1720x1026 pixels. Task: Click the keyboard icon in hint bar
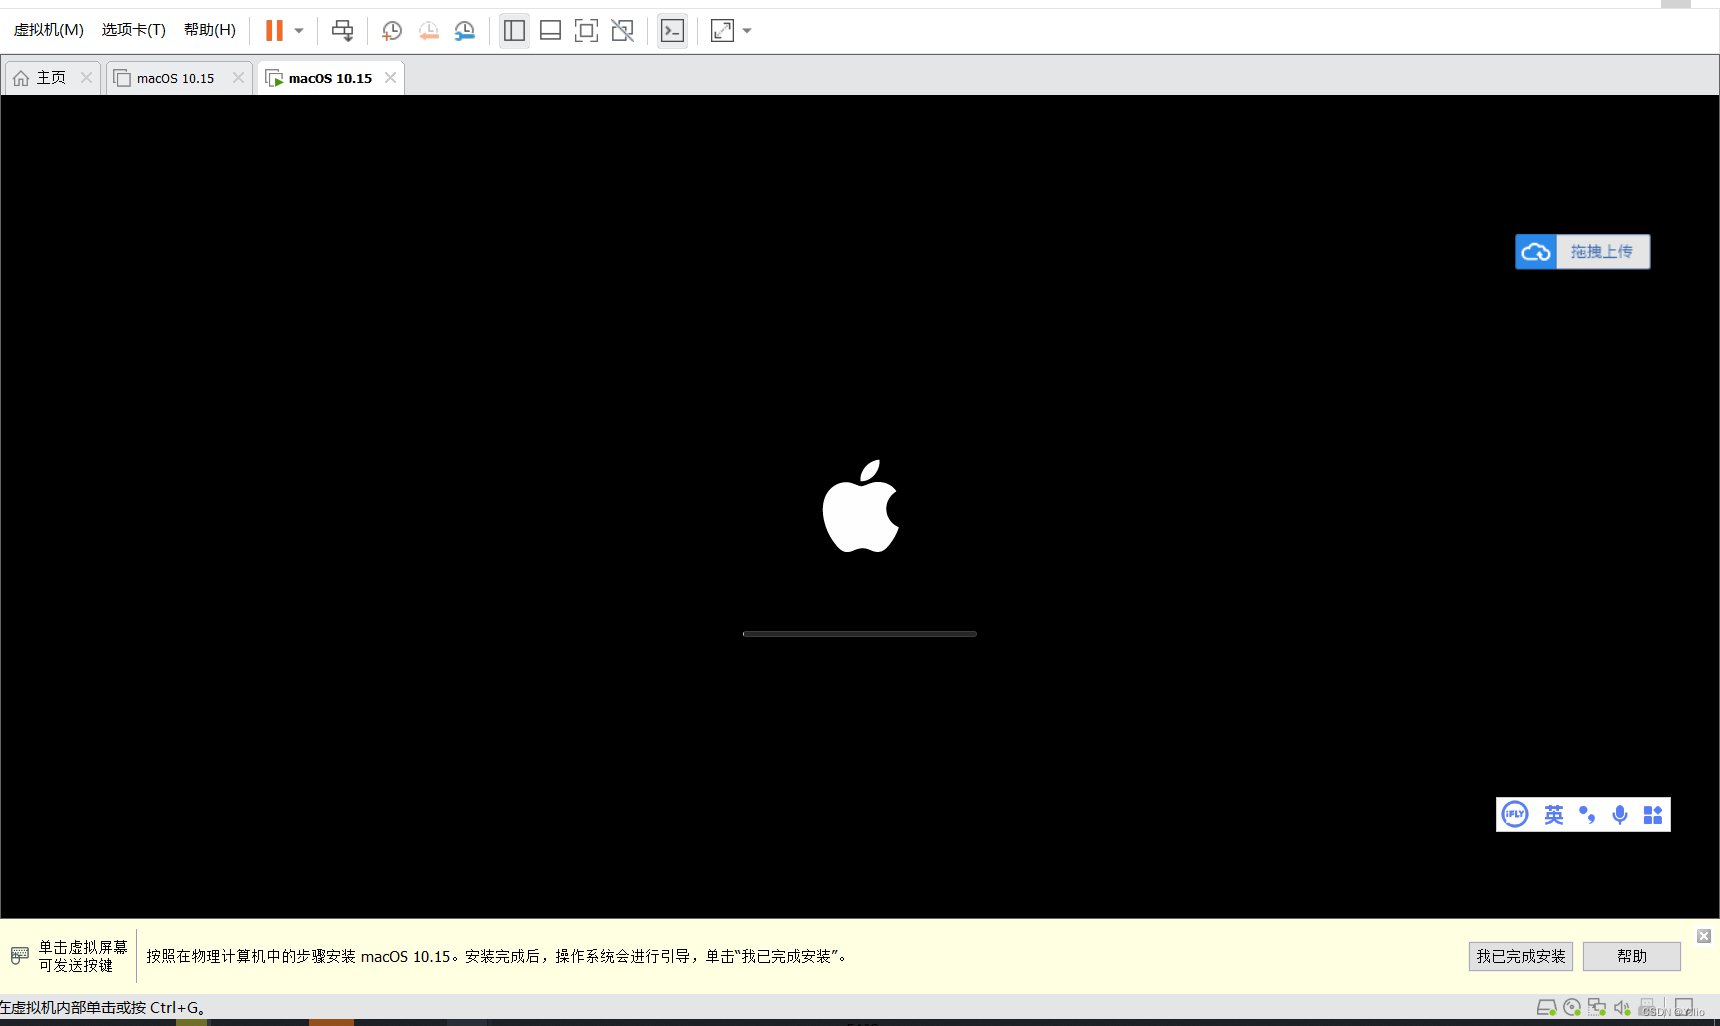click(20, 956)
